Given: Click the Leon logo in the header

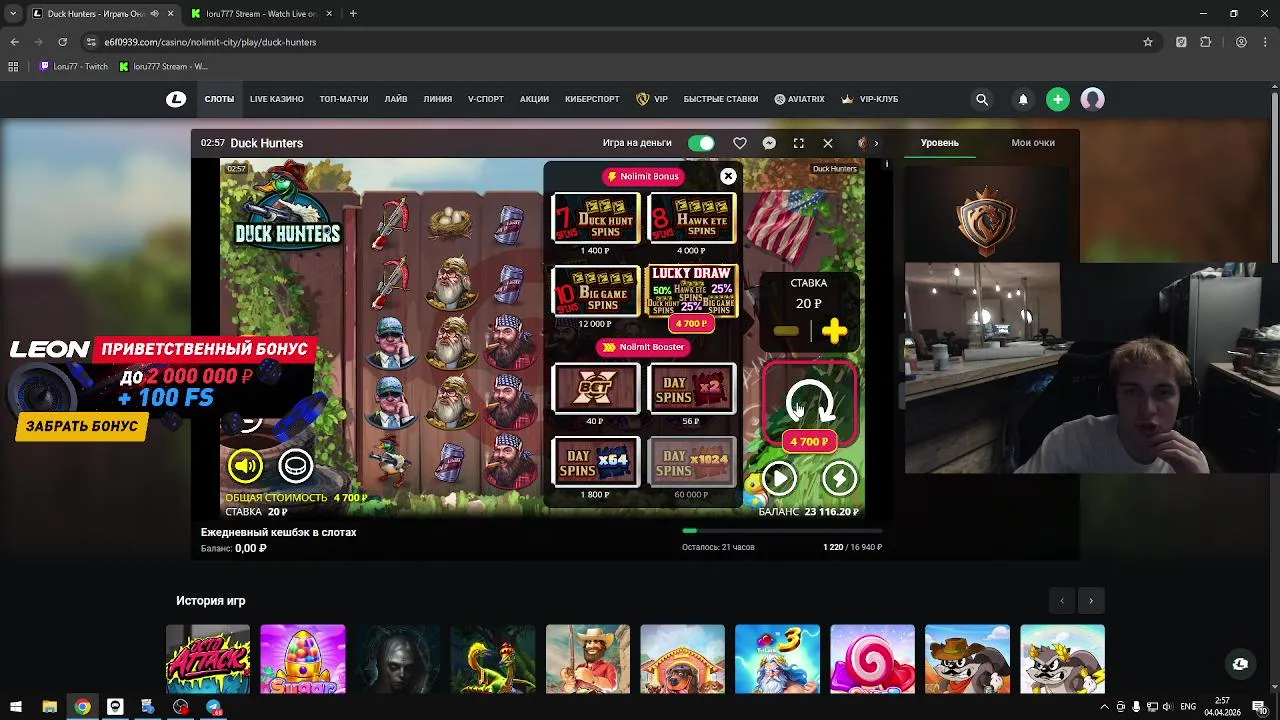Looking at the screenshot, I should pyautogui.click(x=176, y=99).
